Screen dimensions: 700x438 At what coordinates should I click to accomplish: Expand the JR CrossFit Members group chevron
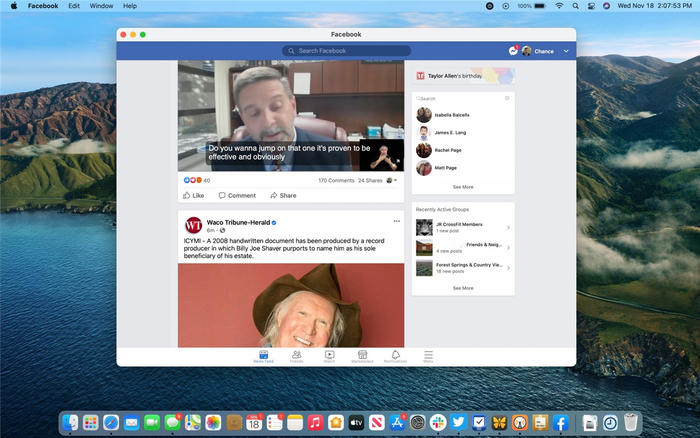coord(508,228)
